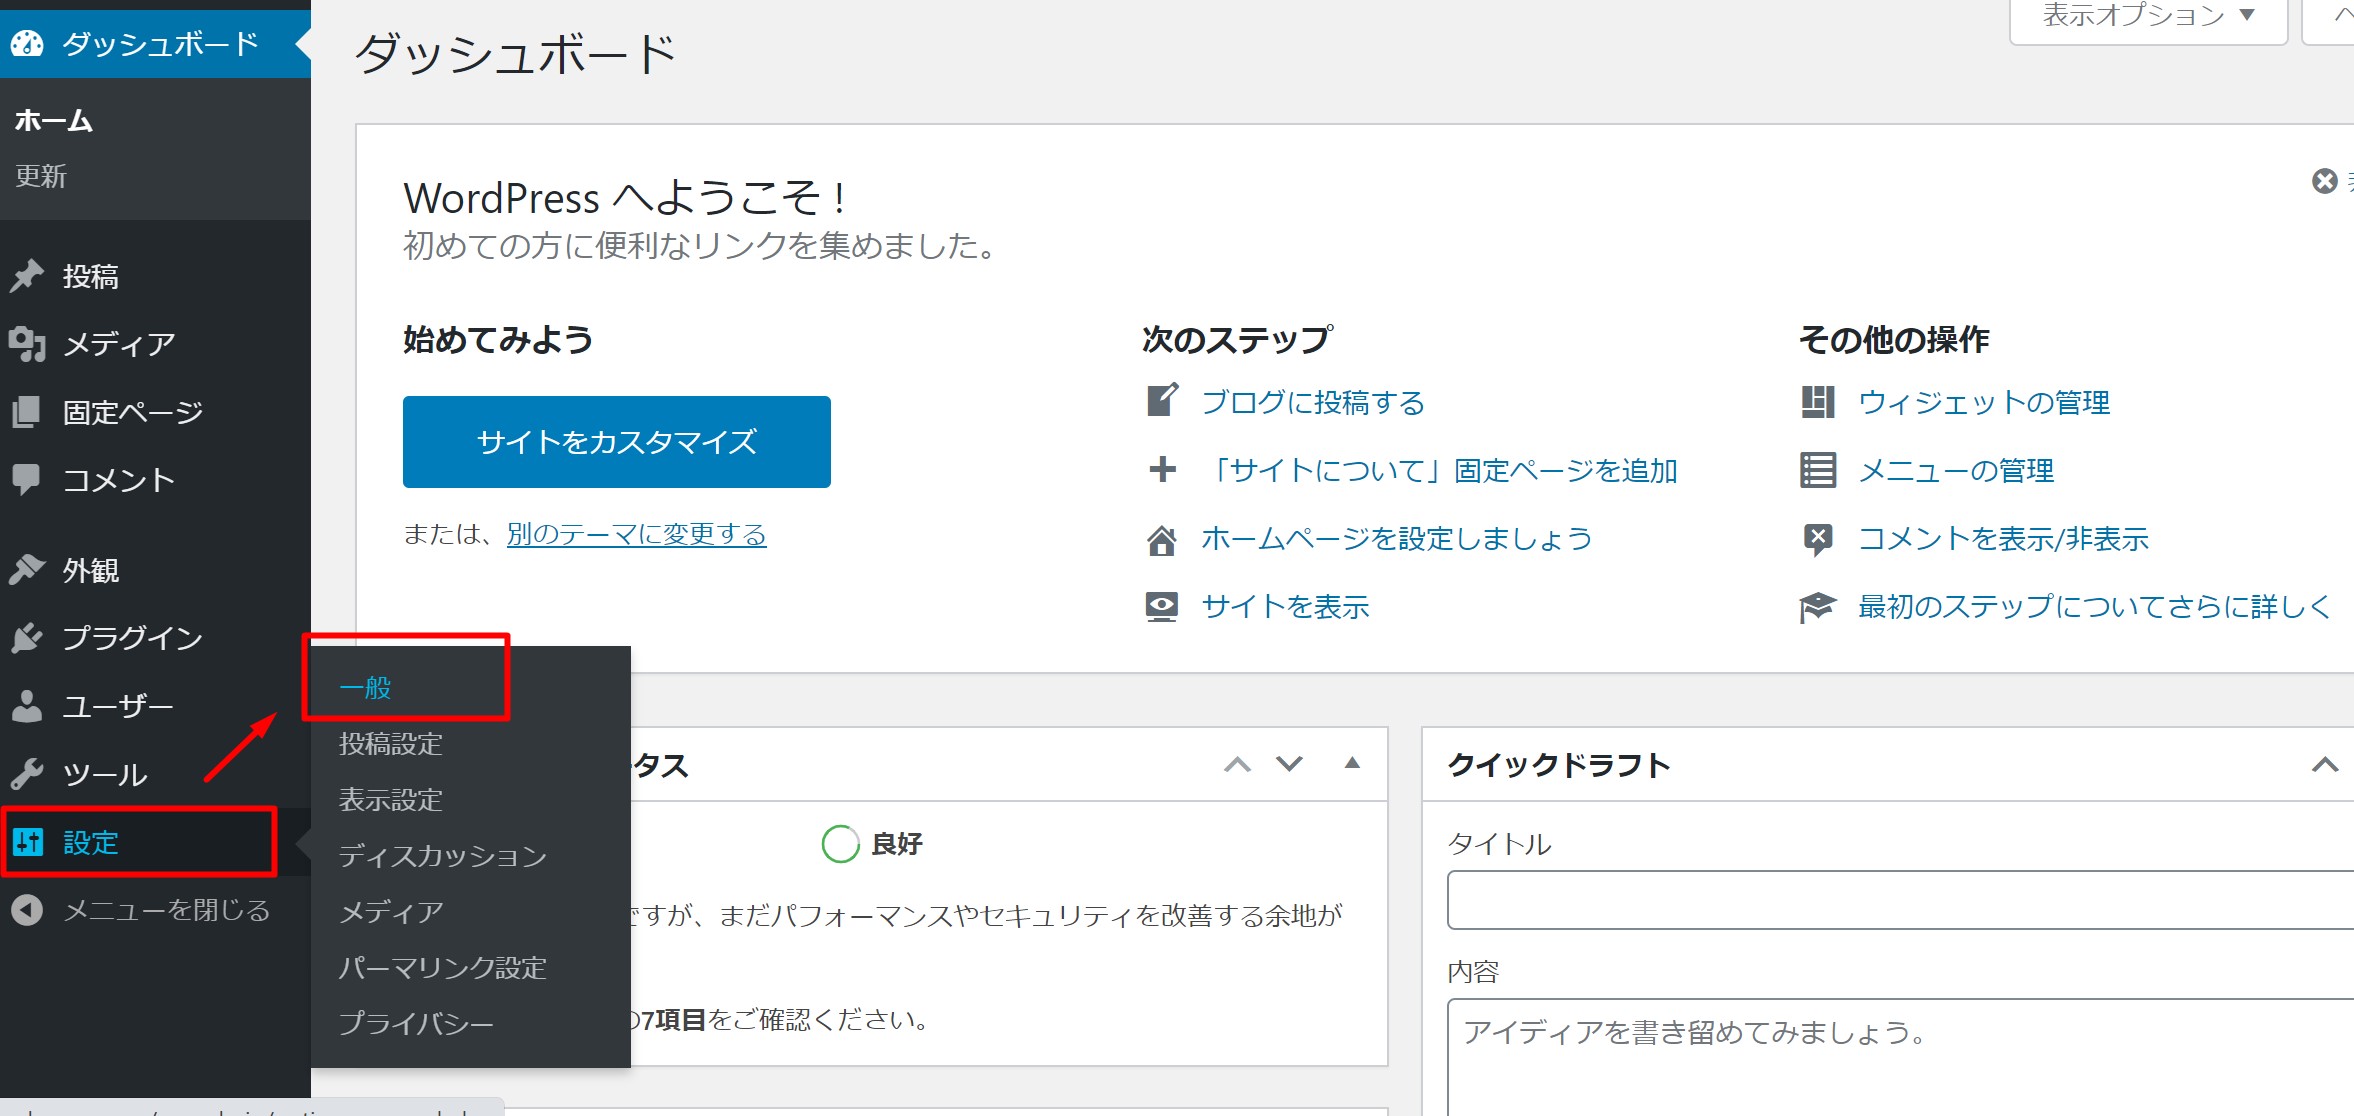Click the list icon beside メニューの管理

pyautogui.click(x=1818, y=470)
